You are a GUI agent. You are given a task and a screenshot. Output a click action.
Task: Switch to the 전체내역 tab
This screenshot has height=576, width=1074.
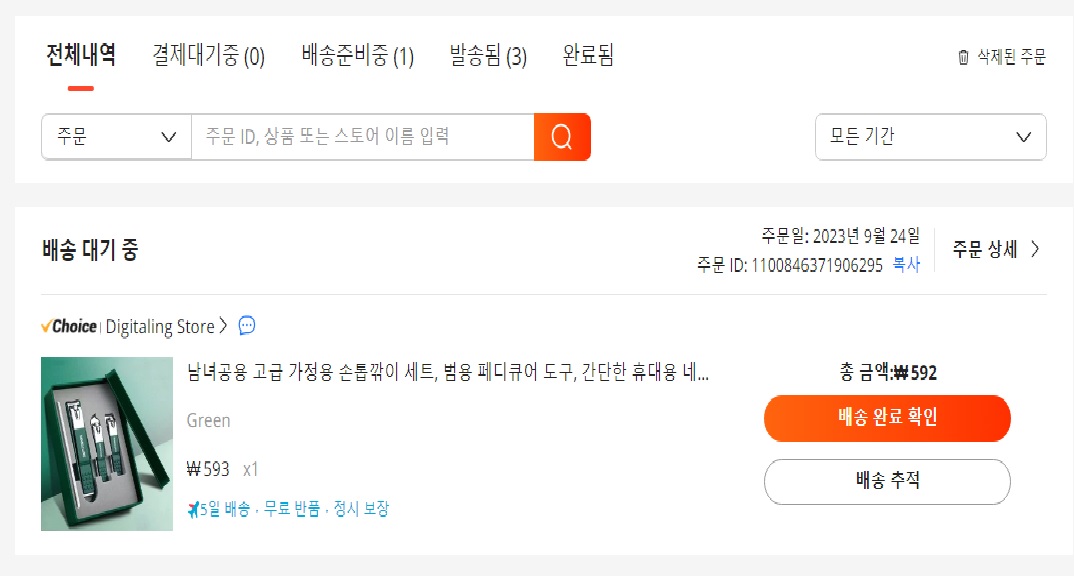pyautogui.click(x=80, y=55)
